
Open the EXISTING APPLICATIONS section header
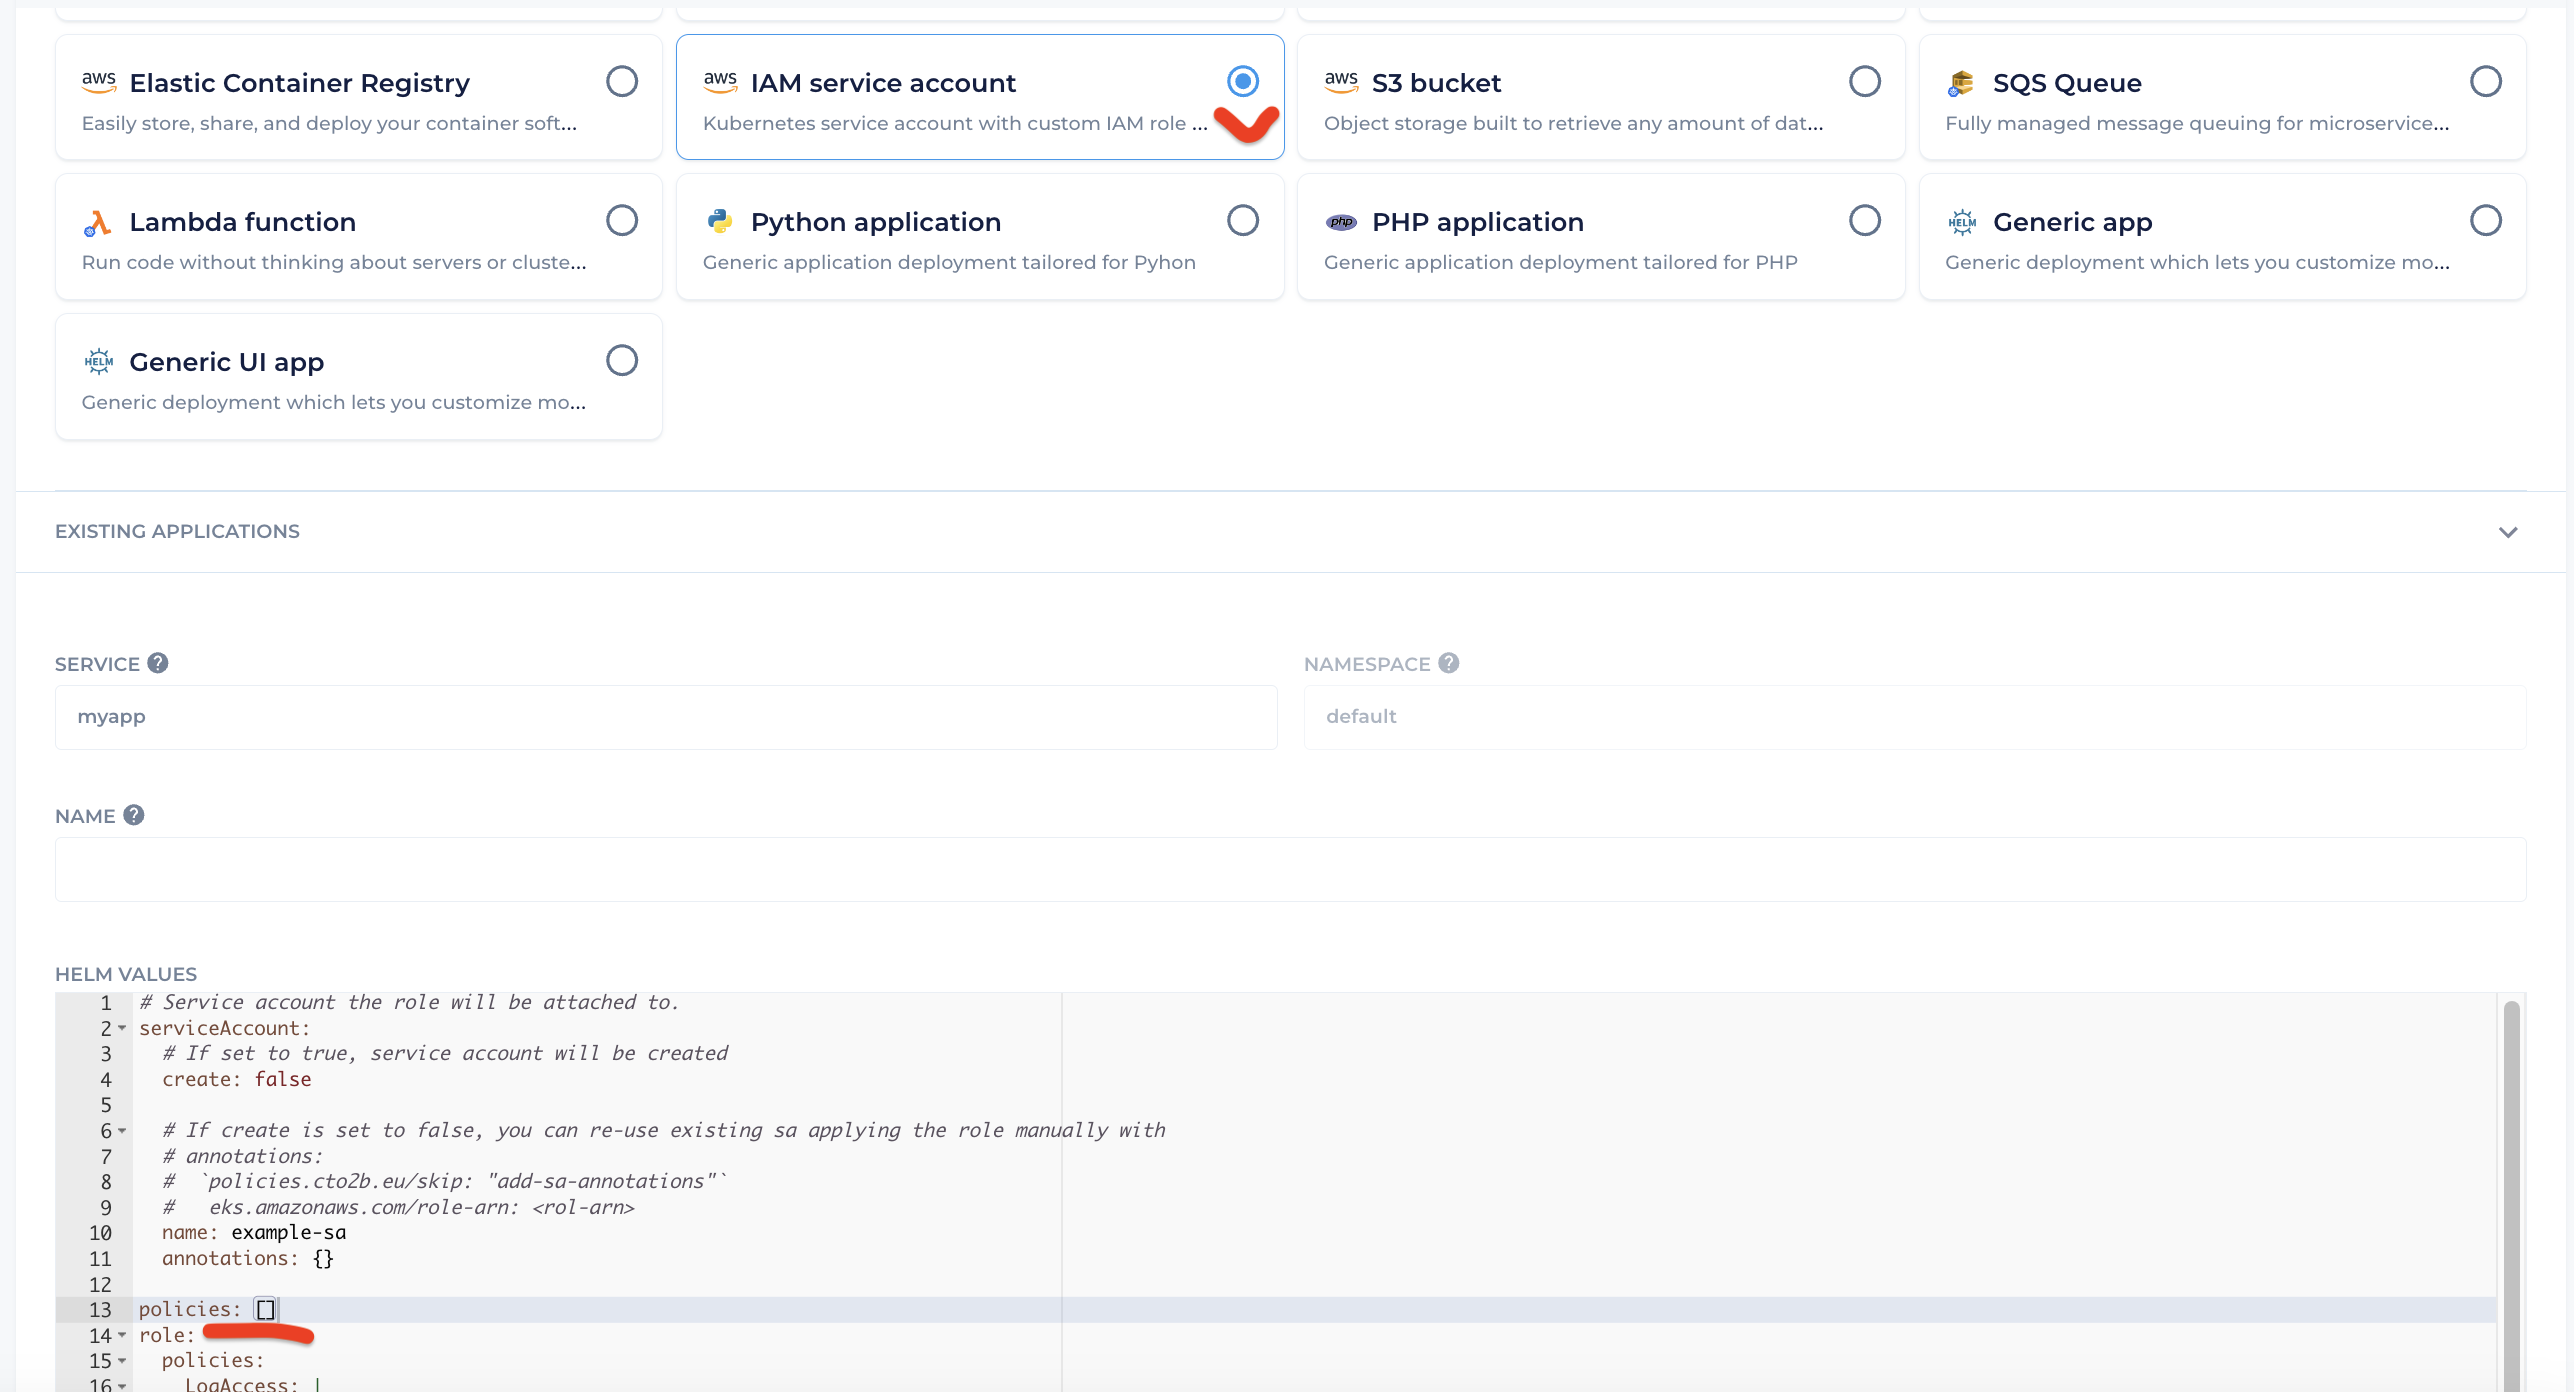click(x=177, y=531)
